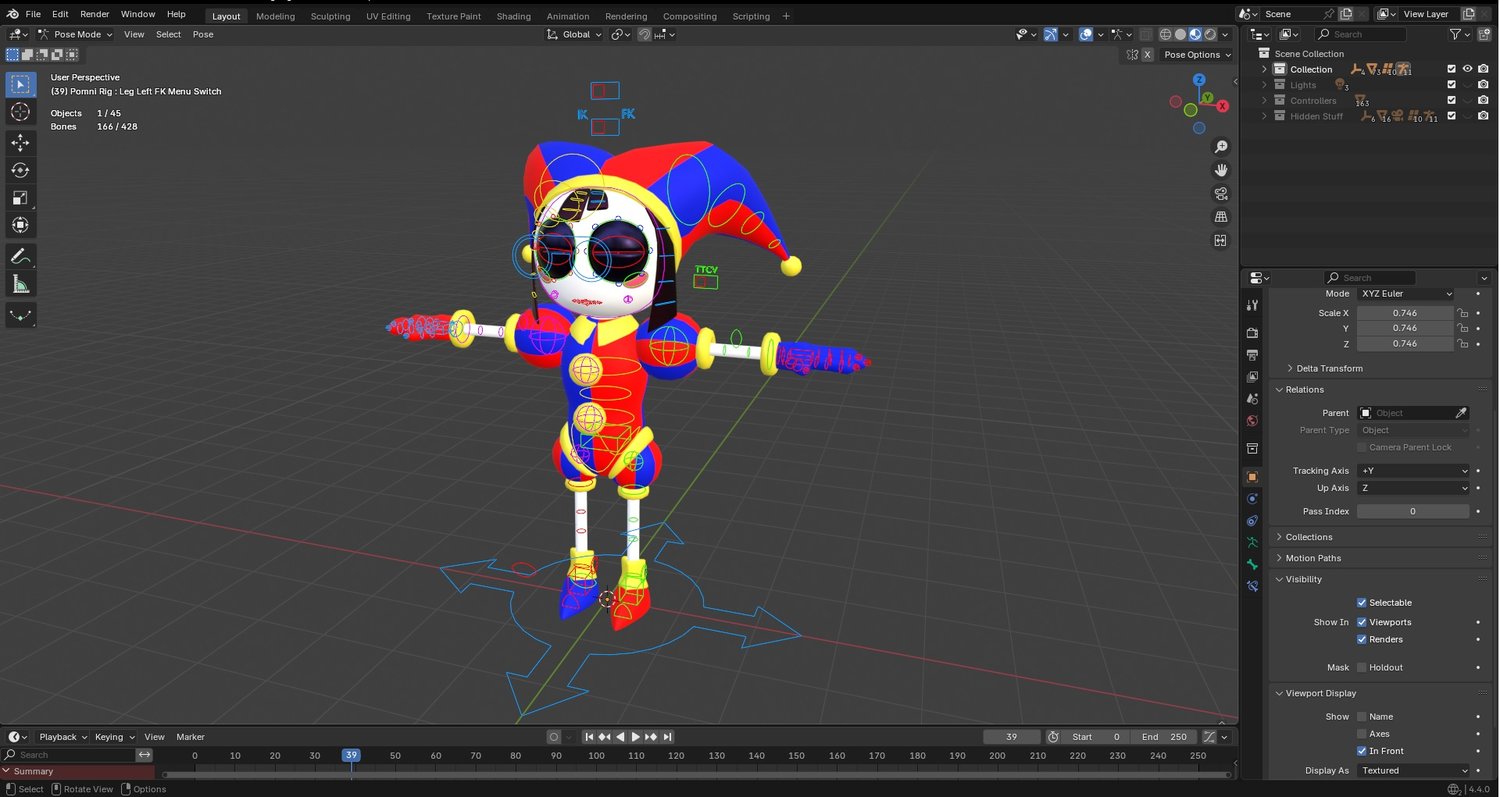The height and width of the screenshot is (797, 1500).
Task: Enable the Holdout mask checkbox
Action: pos(1362,668)
